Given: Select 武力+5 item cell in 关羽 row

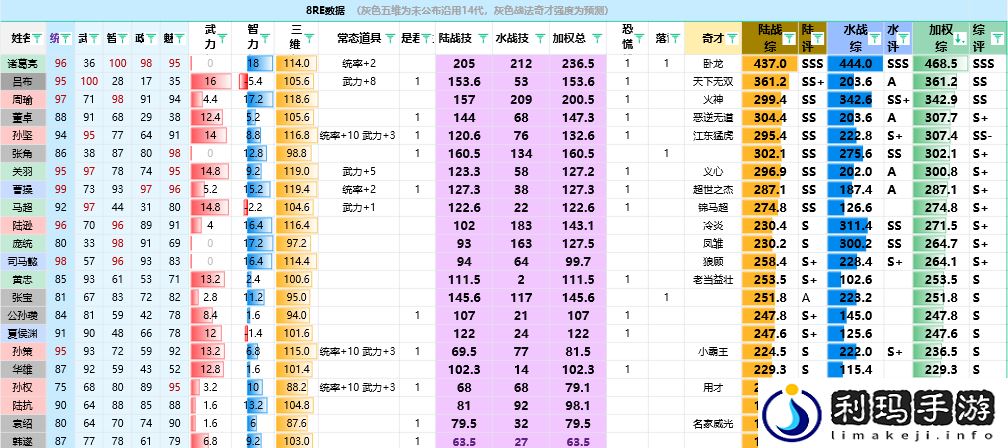Looking at the screenshot, I should click(359, 172).
